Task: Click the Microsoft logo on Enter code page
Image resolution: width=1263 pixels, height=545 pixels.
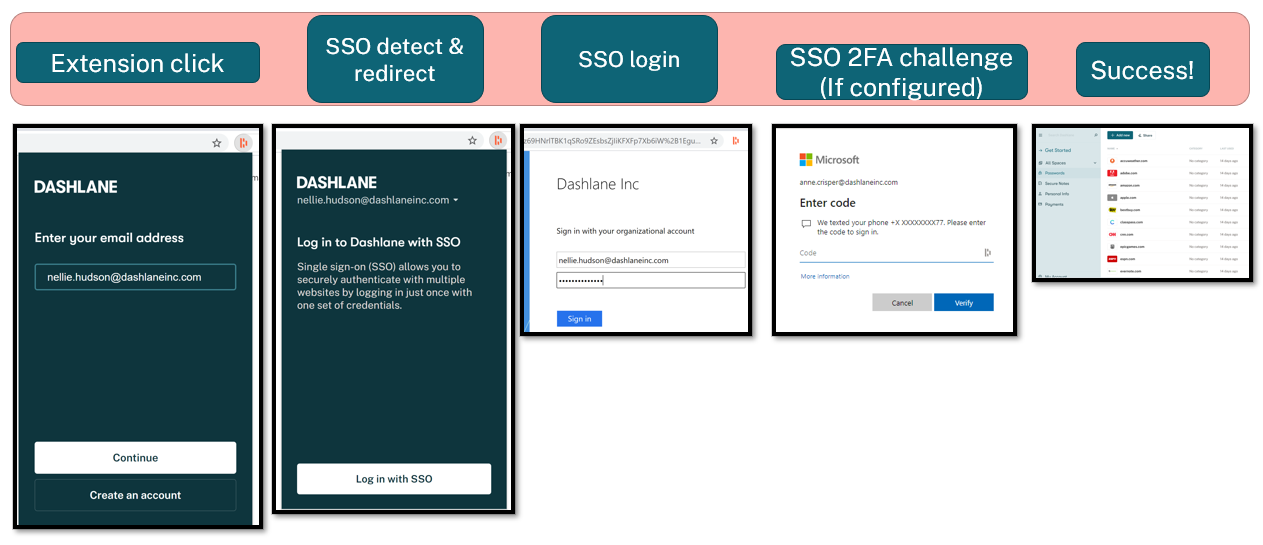Action: click(829, 160)
